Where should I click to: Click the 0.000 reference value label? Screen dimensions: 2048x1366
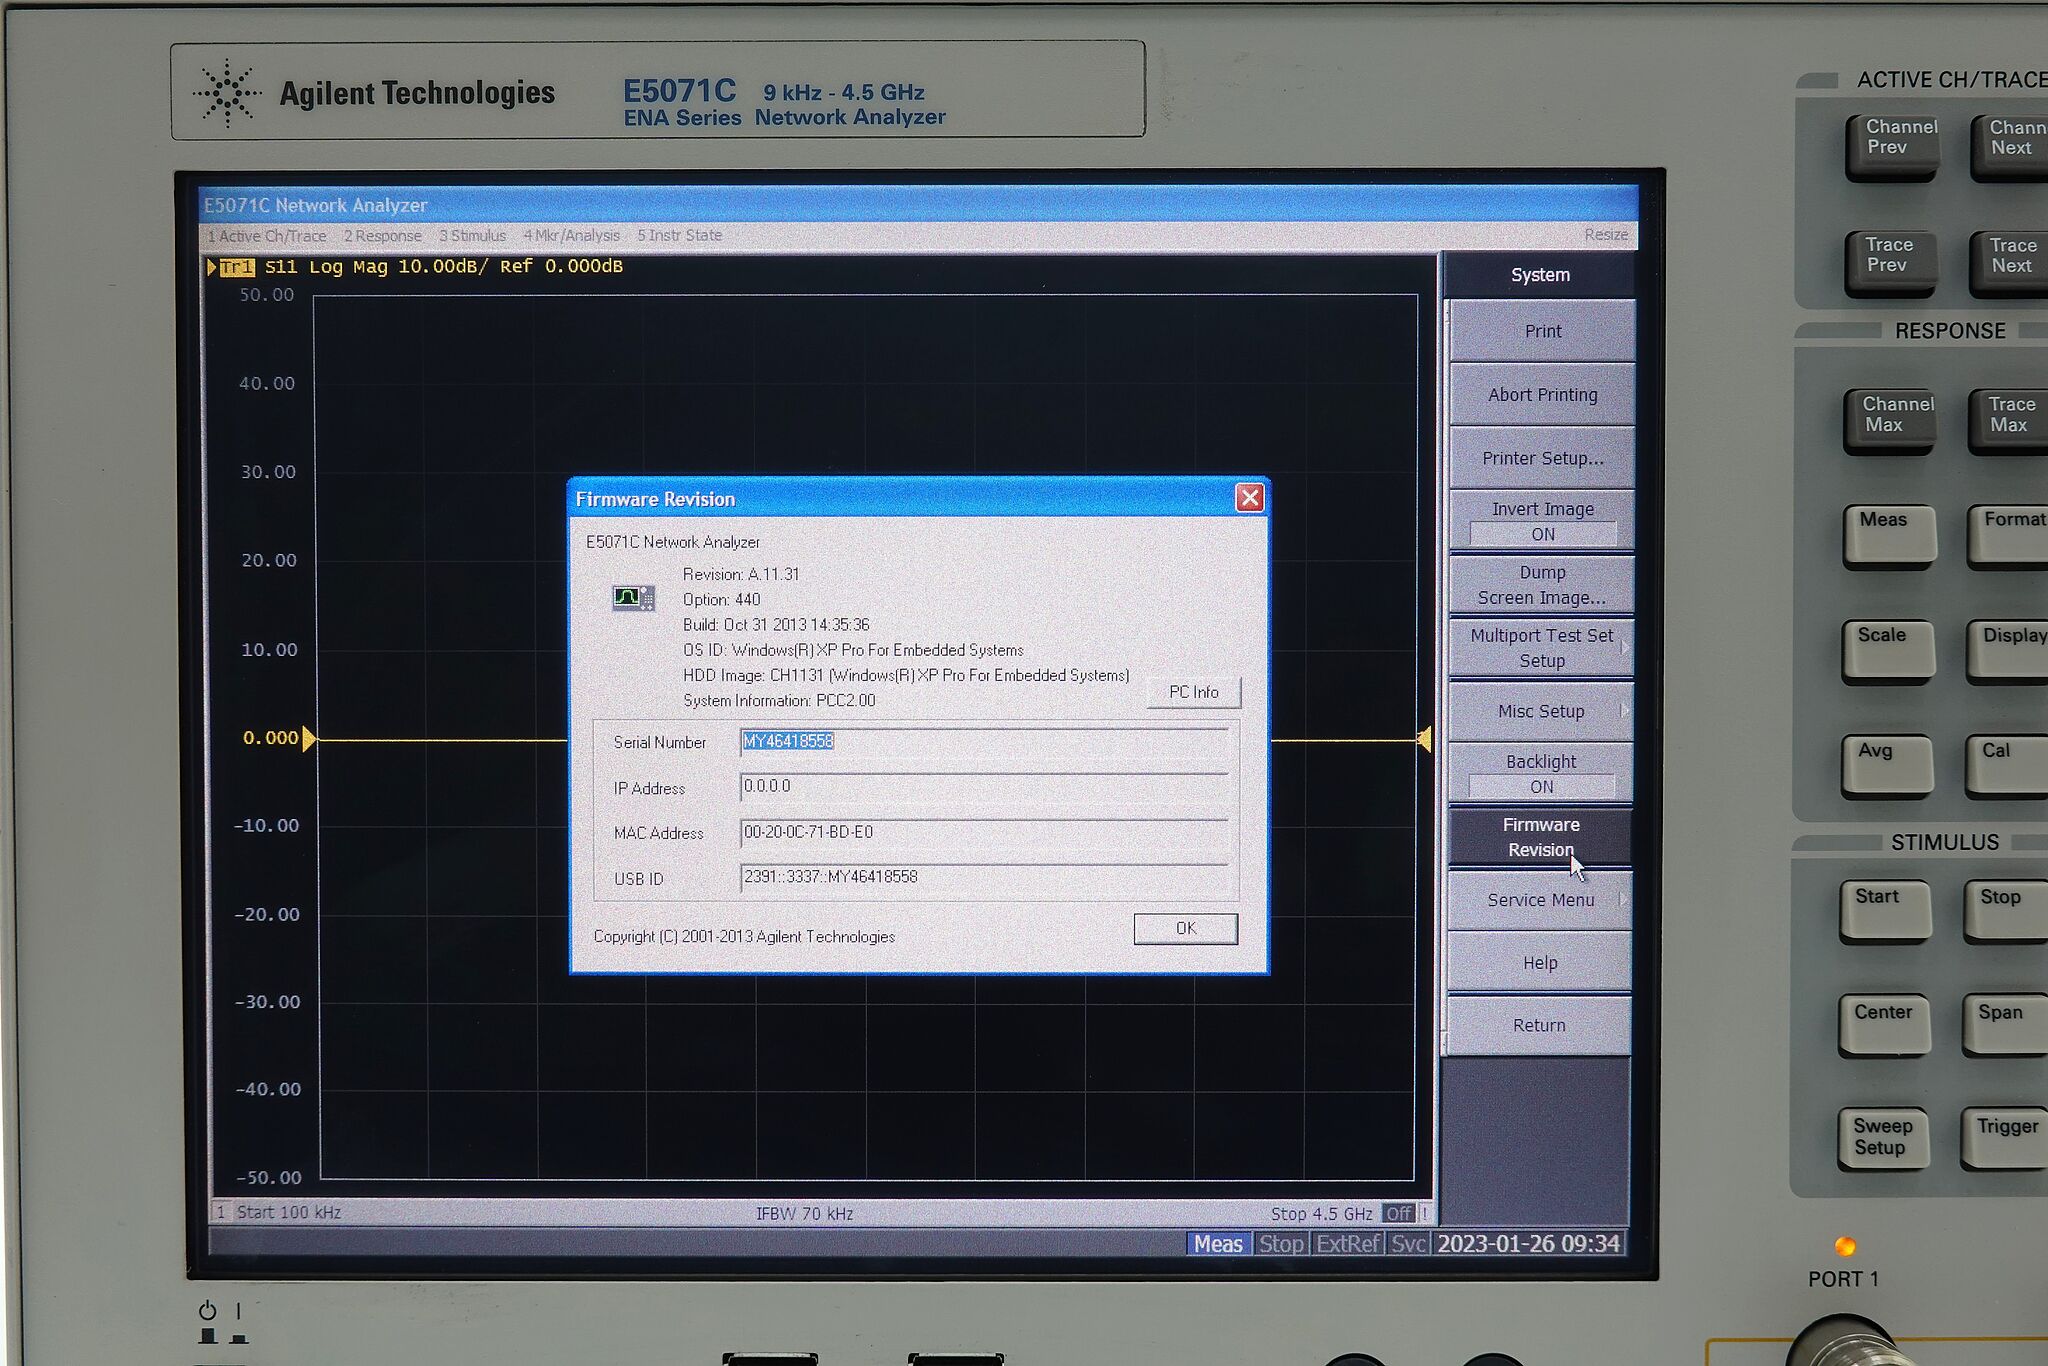270,738
